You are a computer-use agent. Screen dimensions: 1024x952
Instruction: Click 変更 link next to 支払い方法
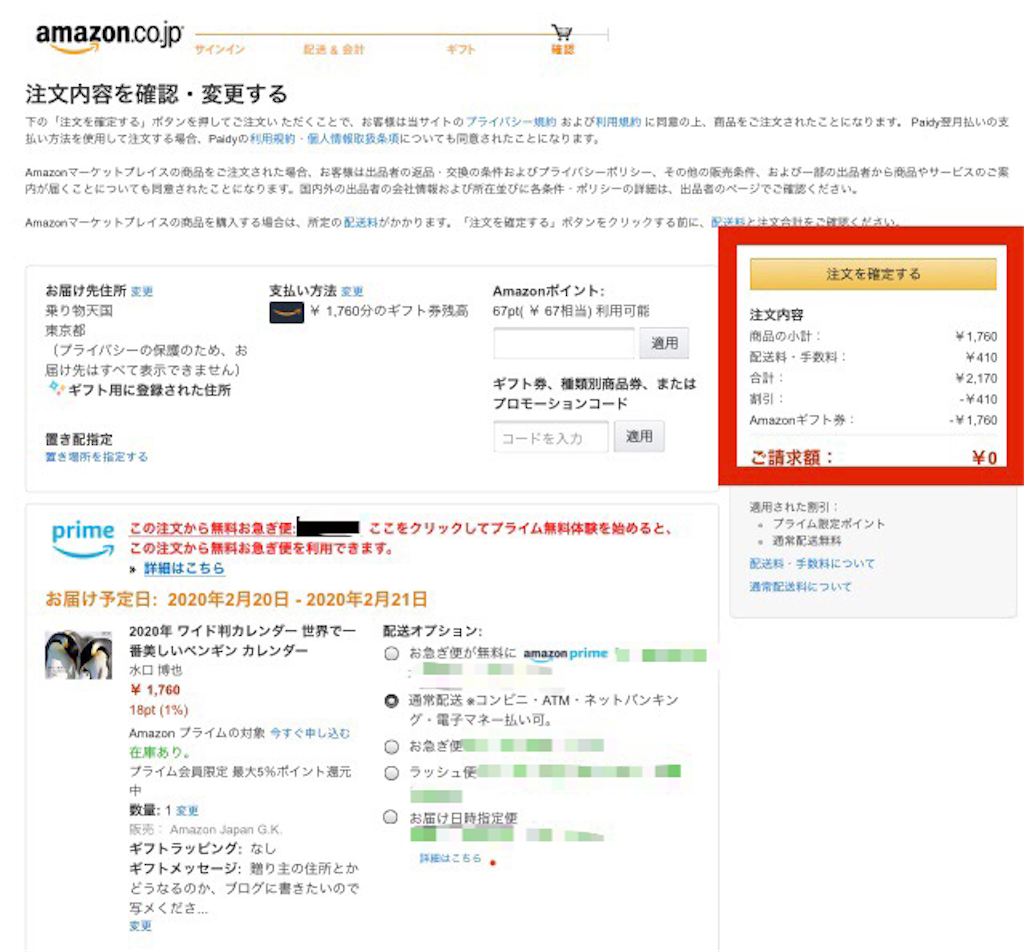pos(352,292)
